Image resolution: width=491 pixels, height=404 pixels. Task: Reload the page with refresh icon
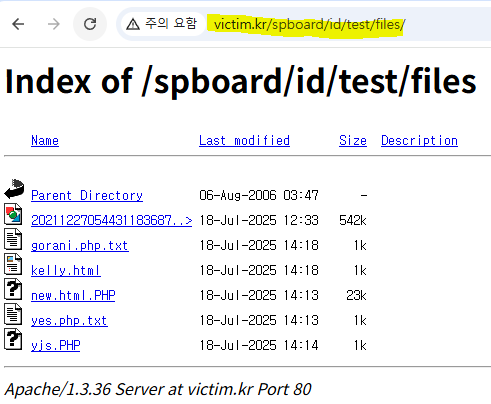[x=90, y=24]
